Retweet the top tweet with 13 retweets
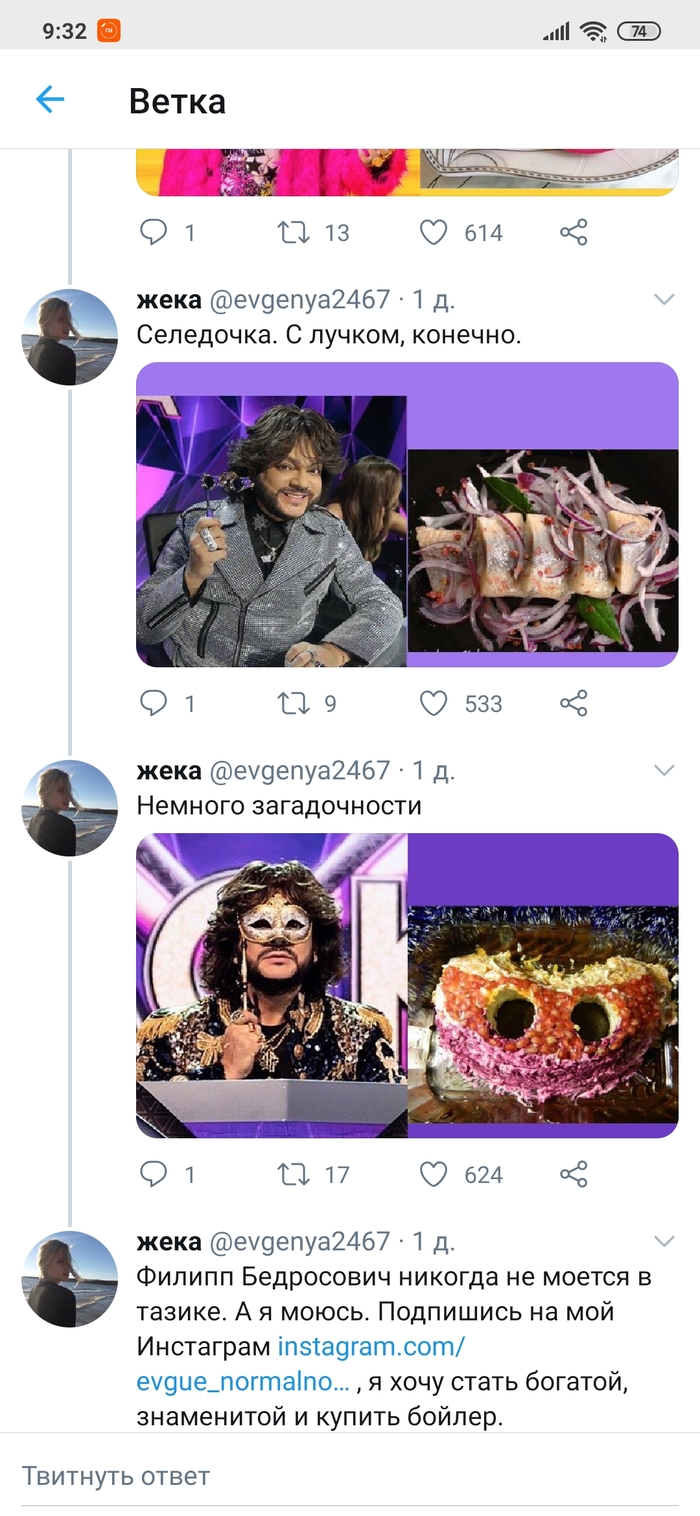Viewport: 700px width, 1516px height. (x=294, y=233)
